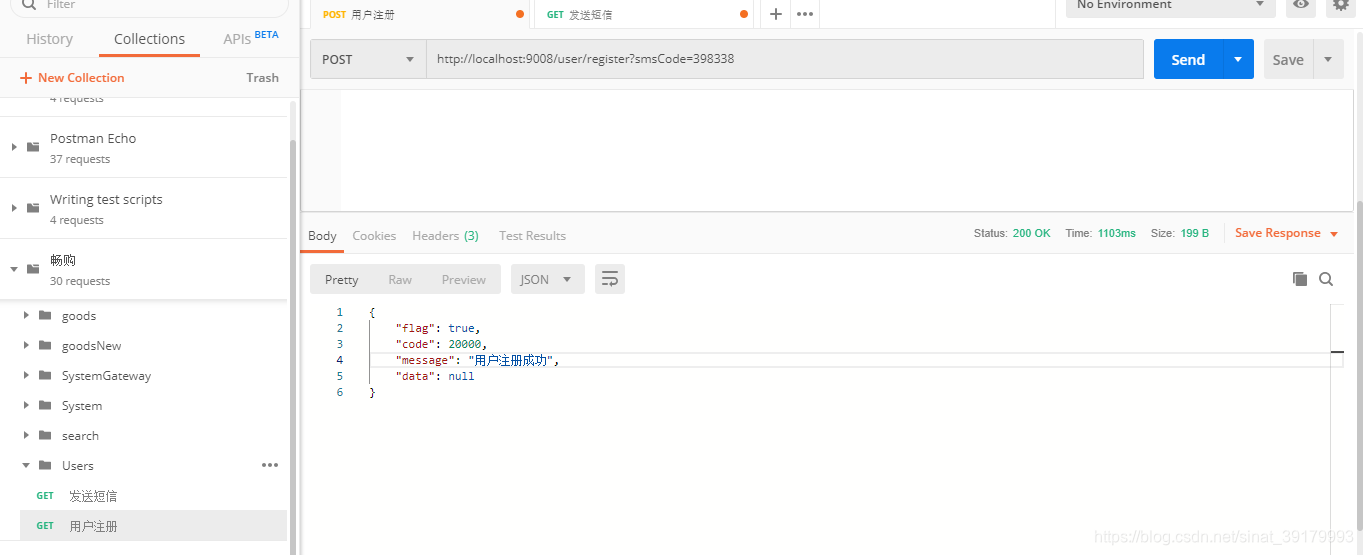
Task: Click the SystemGateway folder icon
Action: [x=45, y=375]
